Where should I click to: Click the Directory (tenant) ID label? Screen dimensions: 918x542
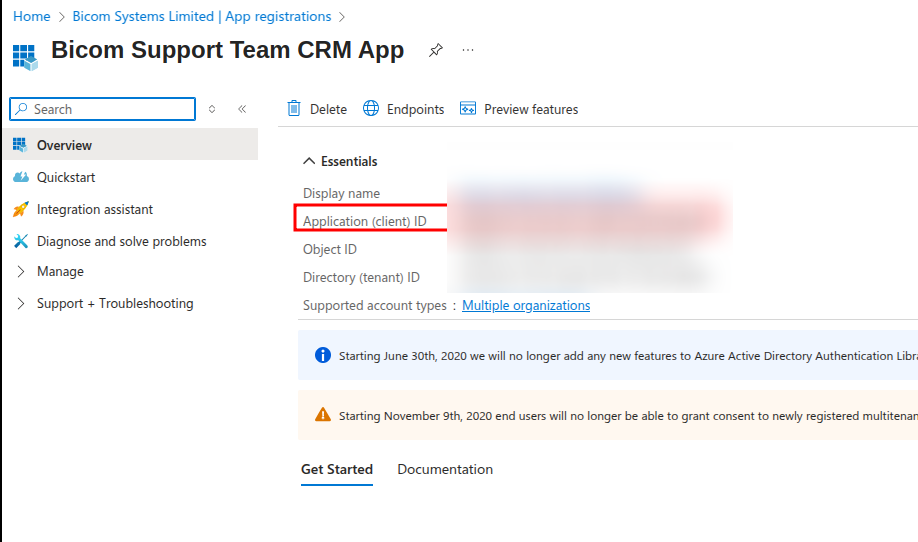361,277
